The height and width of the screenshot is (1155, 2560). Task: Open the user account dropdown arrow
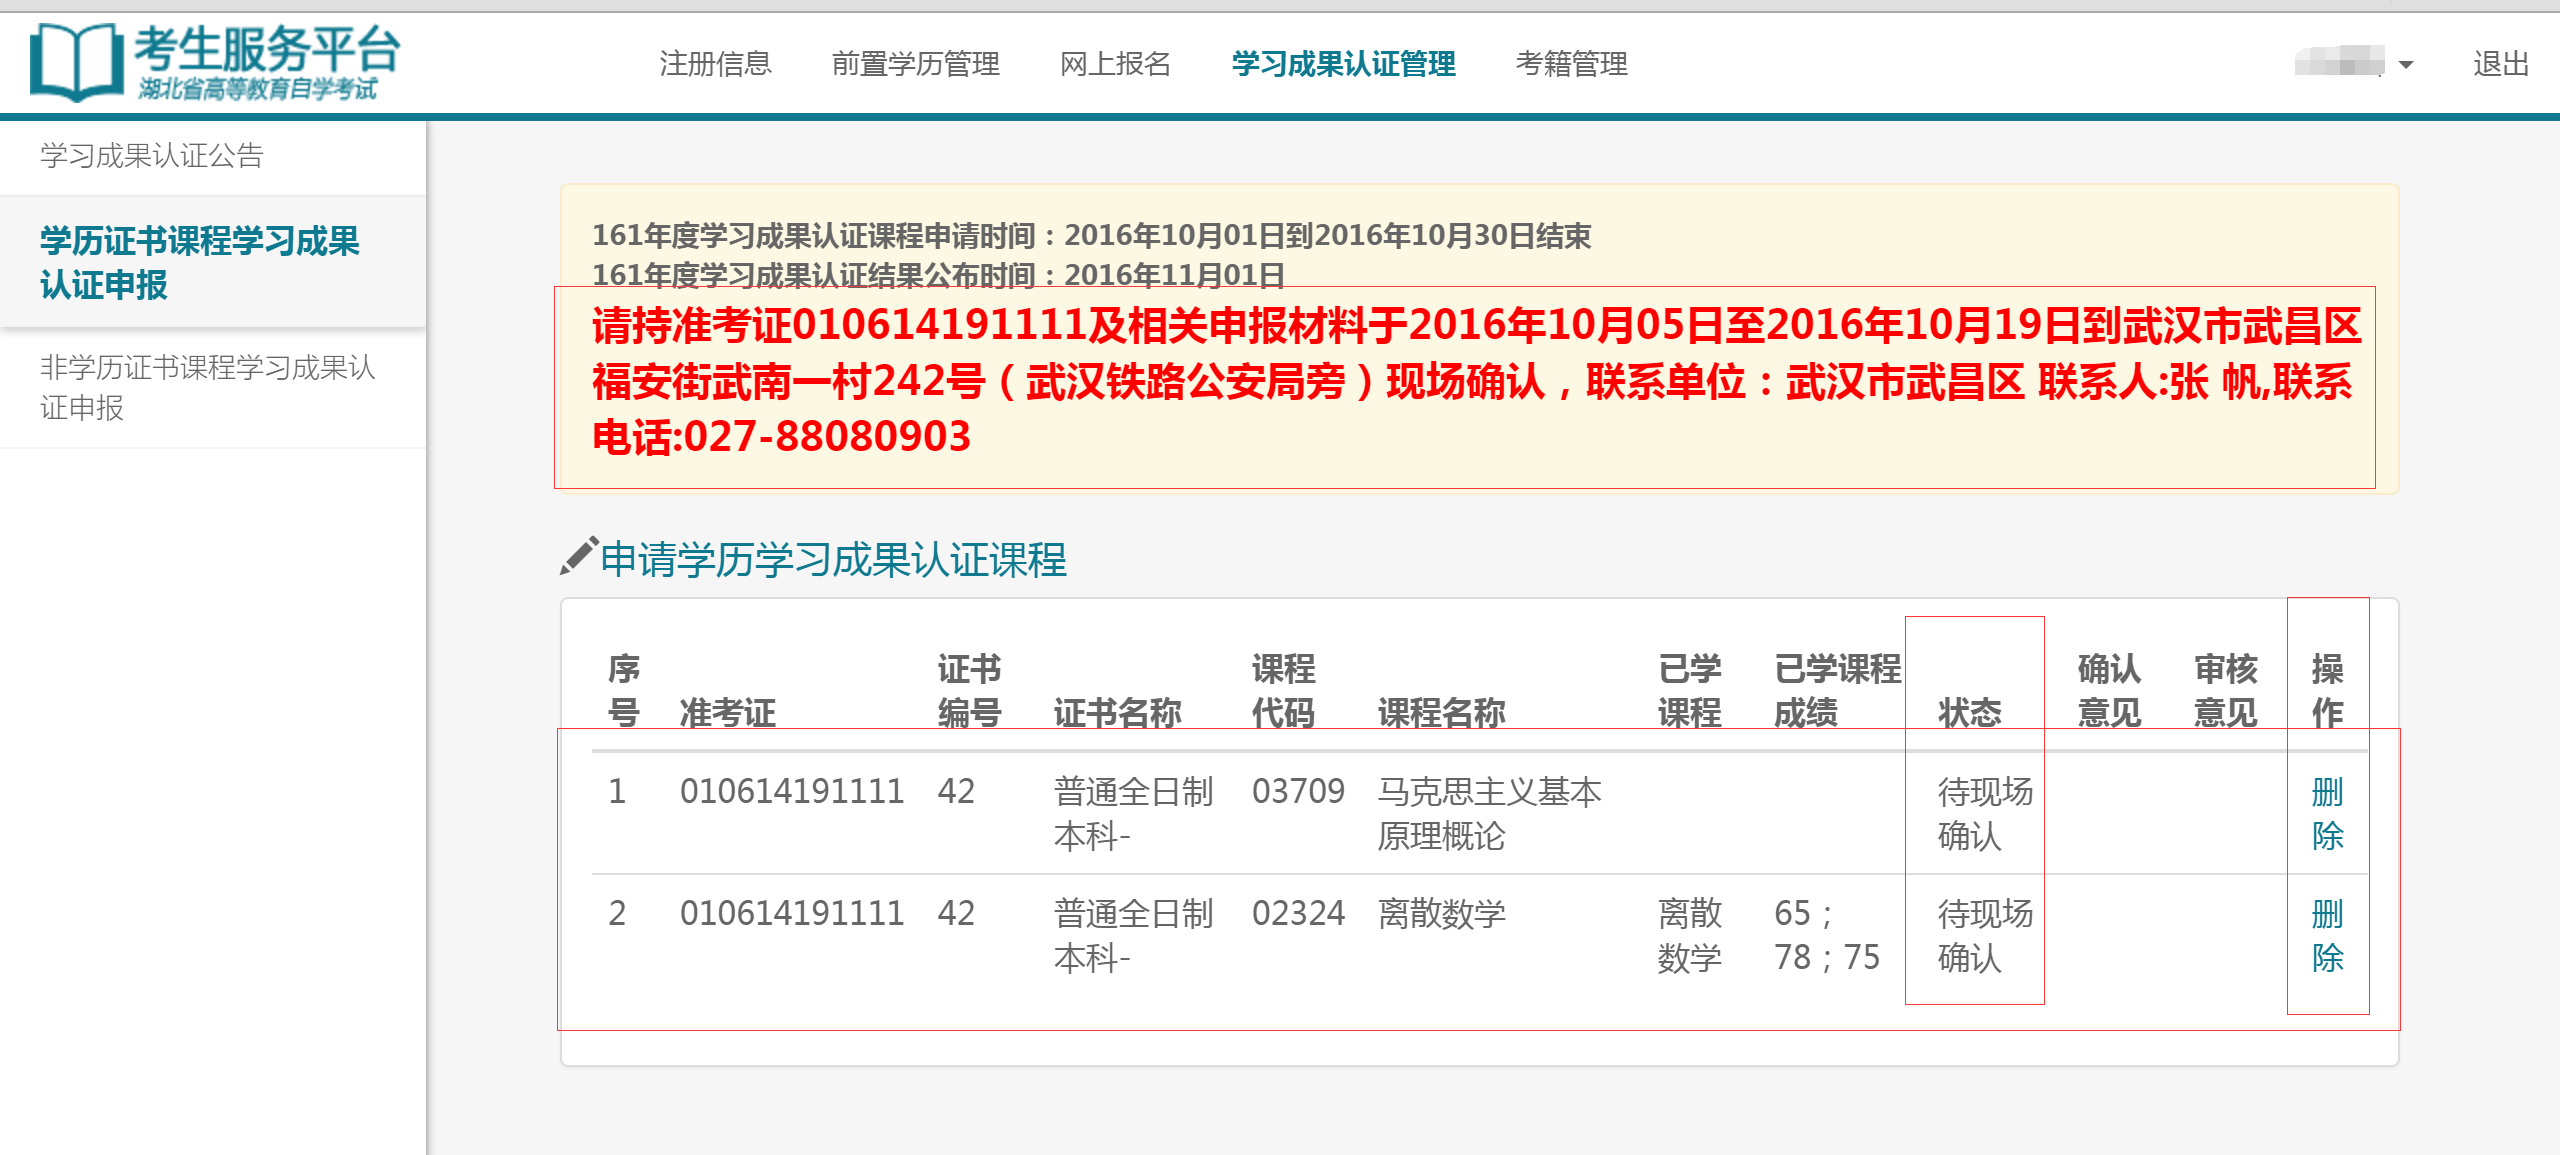[2406, 65]
